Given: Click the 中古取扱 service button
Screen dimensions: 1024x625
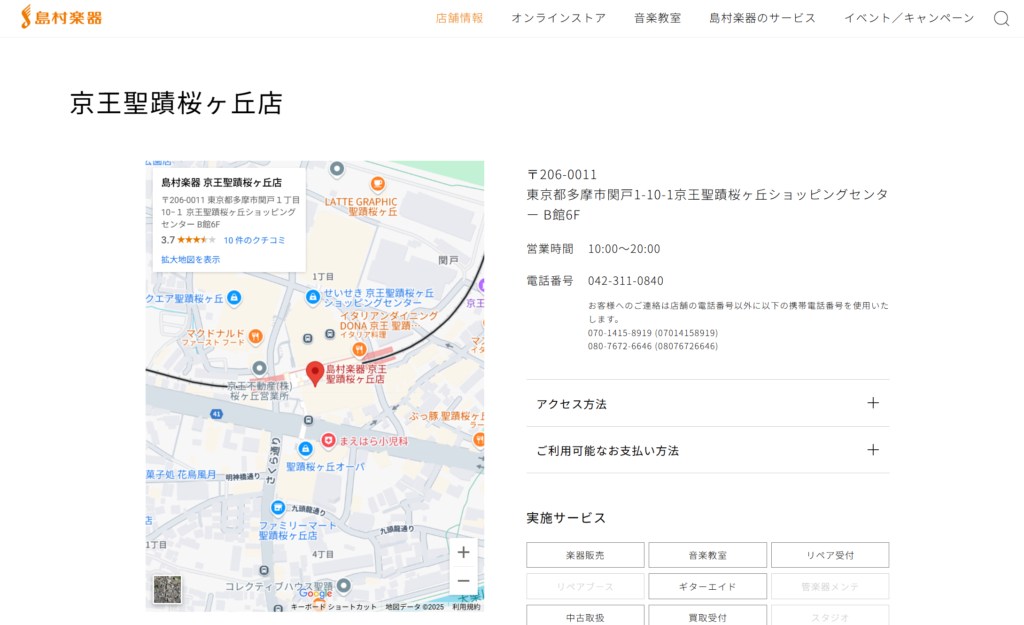Looking at the screenshot, I should click(x=585, y=617).
